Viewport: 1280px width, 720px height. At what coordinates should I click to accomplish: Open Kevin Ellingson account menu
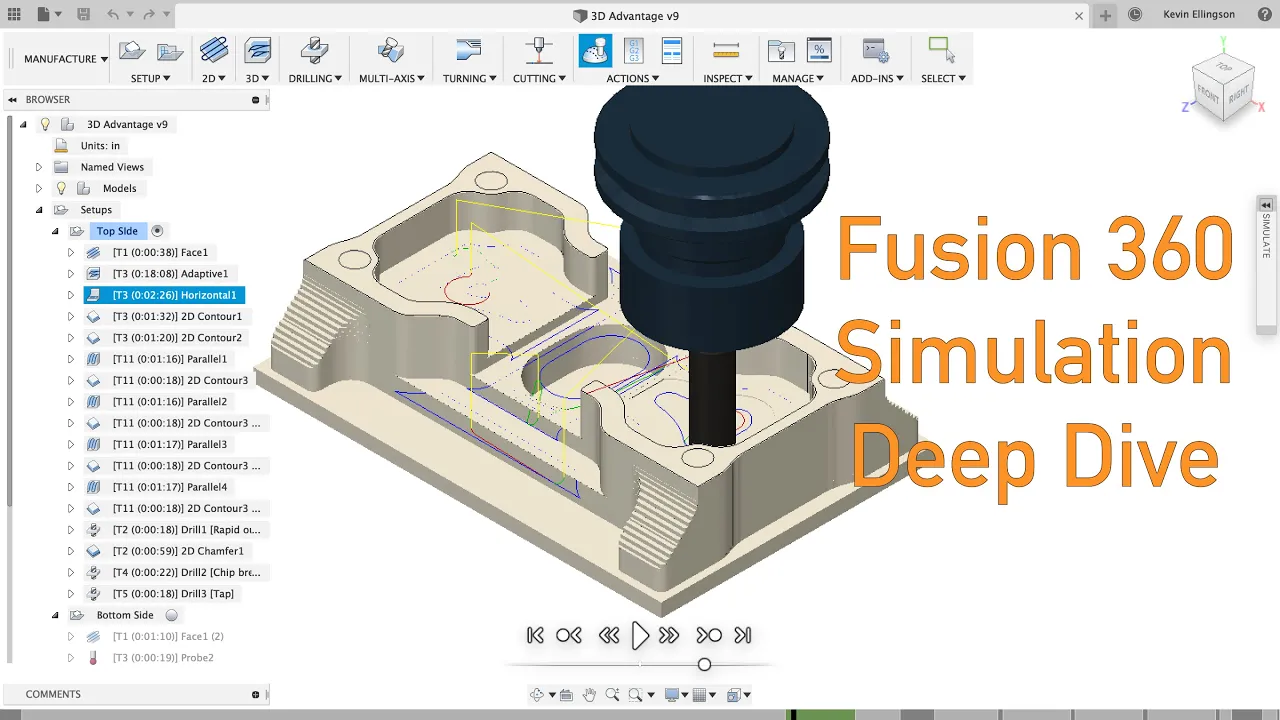[x=1199, y=15]
